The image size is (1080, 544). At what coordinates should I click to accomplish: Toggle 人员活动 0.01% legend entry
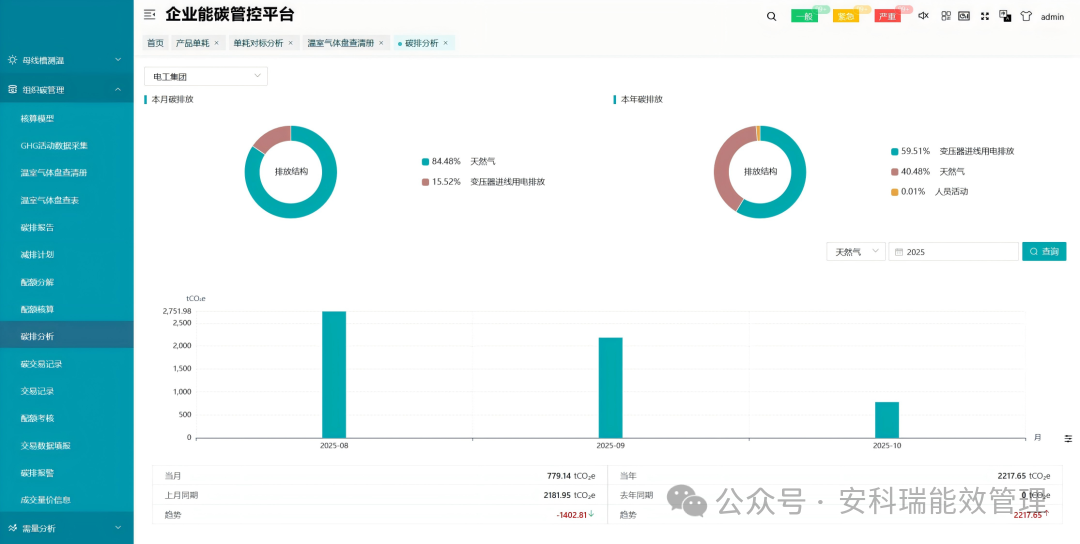click(x=930, y=191)
